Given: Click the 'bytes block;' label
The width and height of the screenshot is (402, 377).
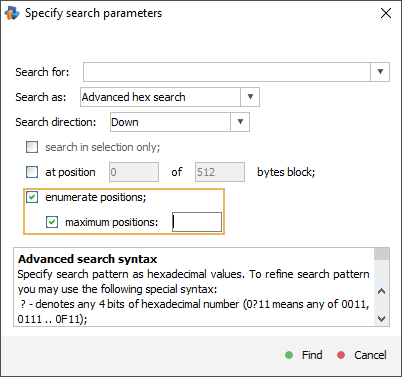Looking at the screenshot, I should pyautogui.click(x=286, y=172).
